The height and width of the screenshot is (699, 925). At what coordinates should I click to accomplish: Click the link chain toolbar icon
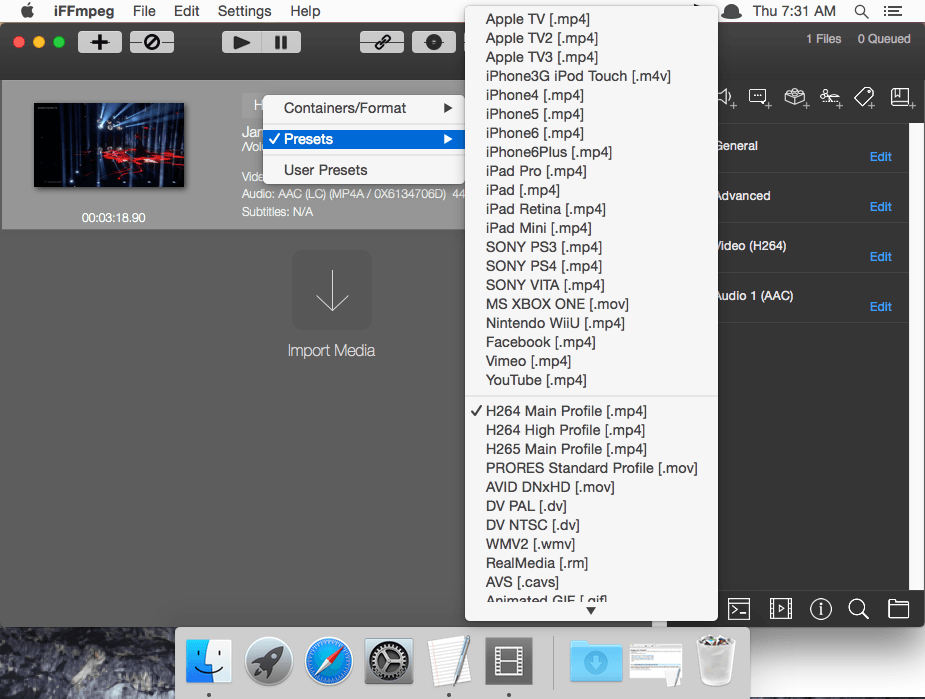[x=382, y=42]
